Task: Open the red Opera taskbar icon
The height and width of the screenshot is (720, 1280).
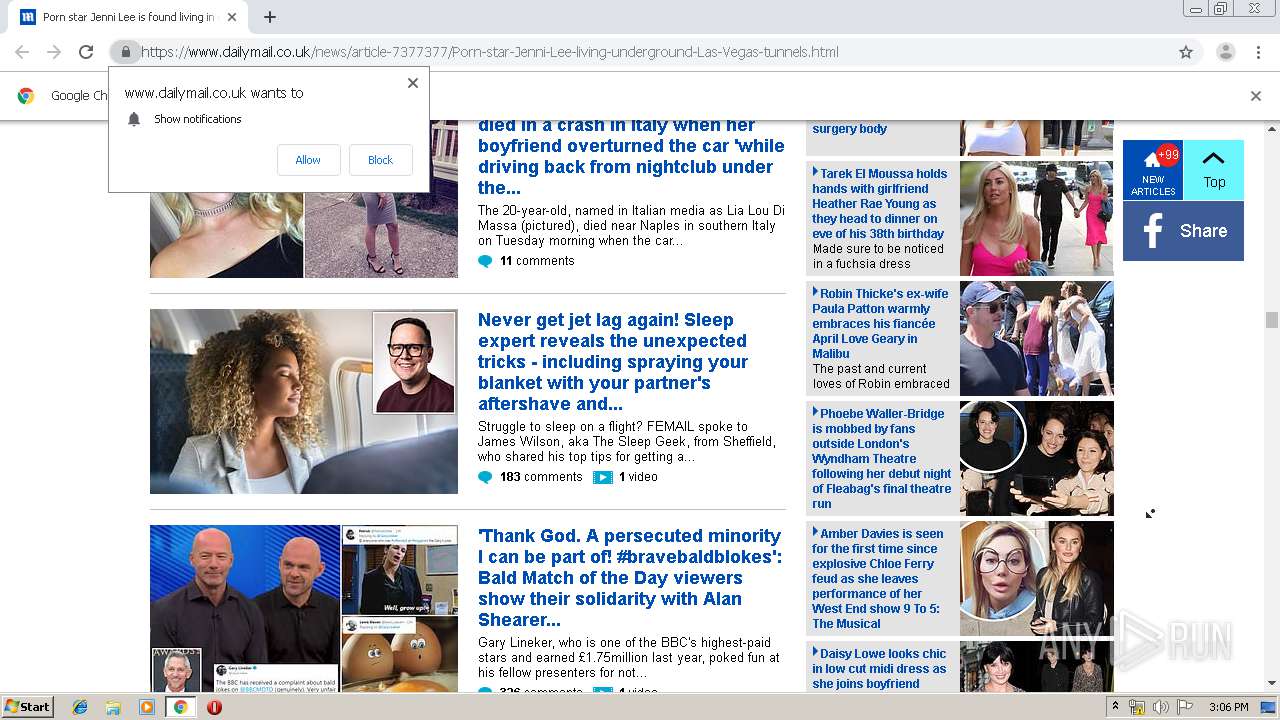Action: coord(214,707)
